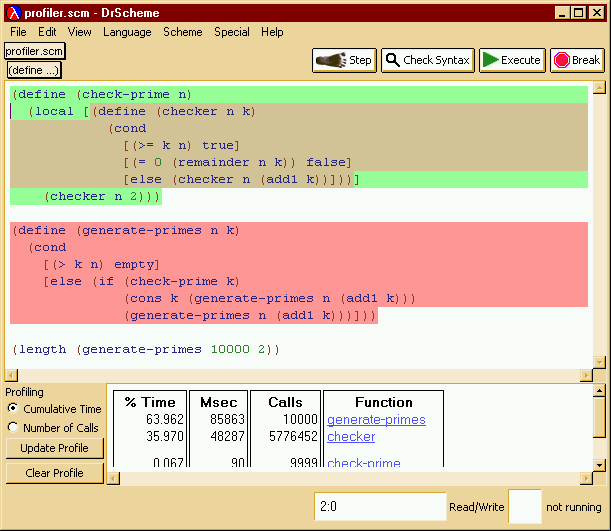The width and height of the screenshot is (611, 531).
Task: Stop evaluation with the Break button
Action: point(577,60)
